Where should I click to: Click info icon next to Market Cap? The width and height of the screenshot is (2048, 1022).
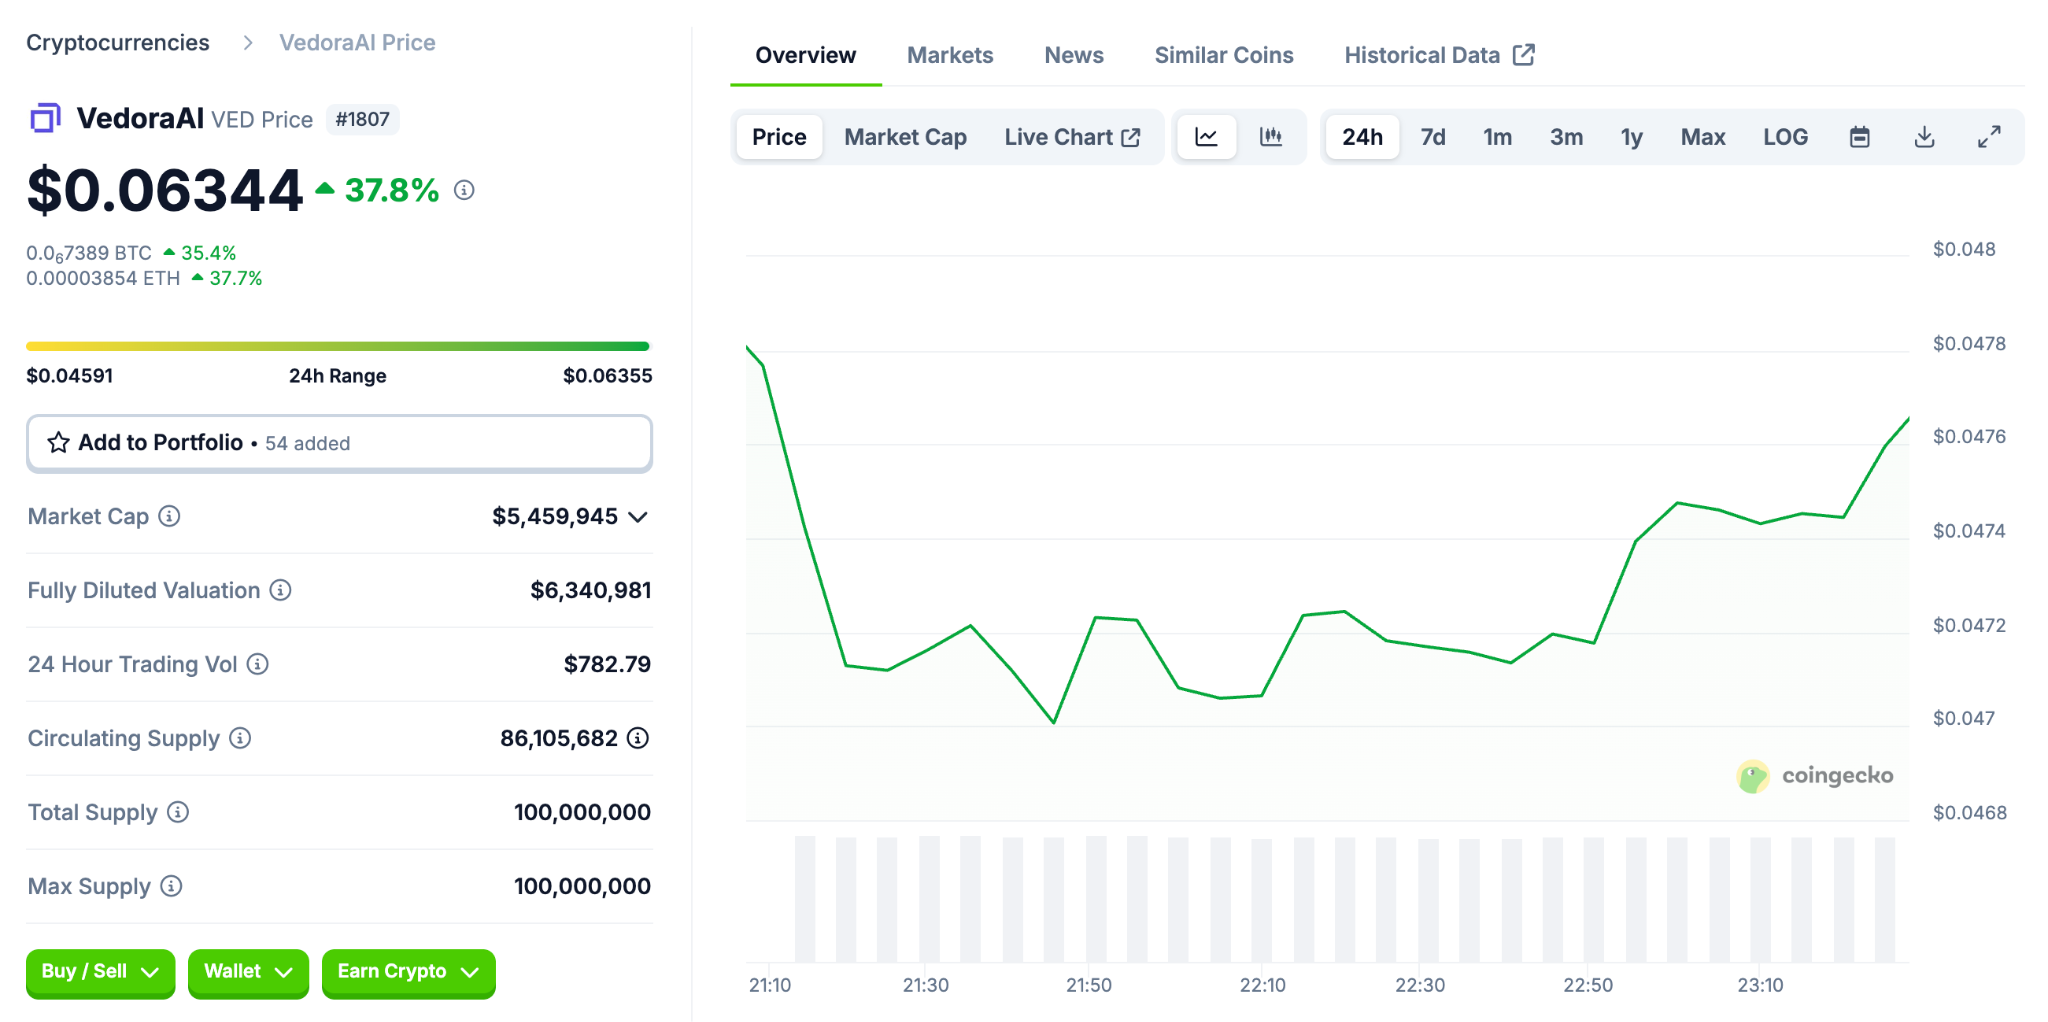pos(170,516)
